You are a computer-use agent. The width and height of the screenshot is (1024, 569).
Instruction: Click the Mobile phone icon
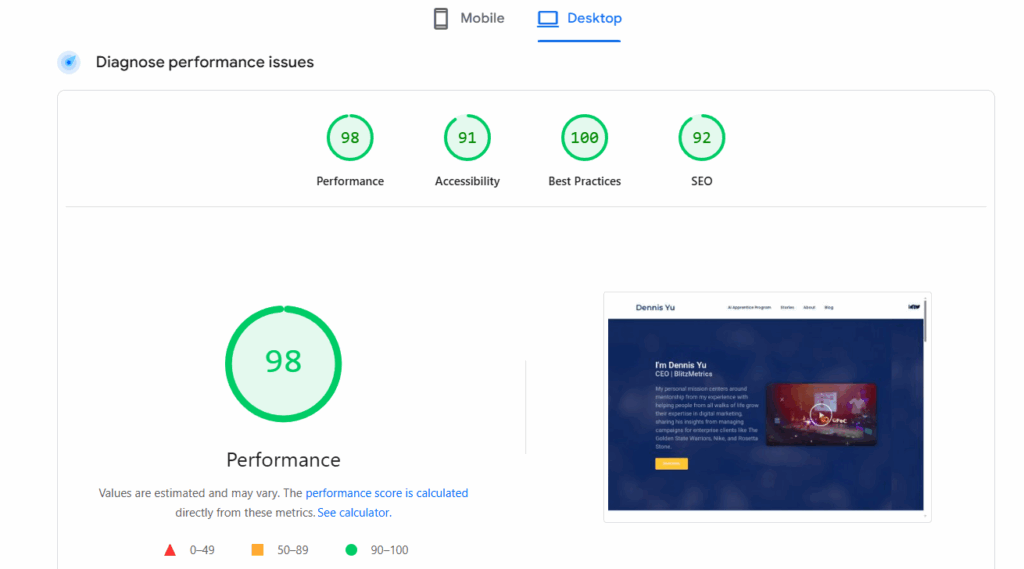[441, 19]
